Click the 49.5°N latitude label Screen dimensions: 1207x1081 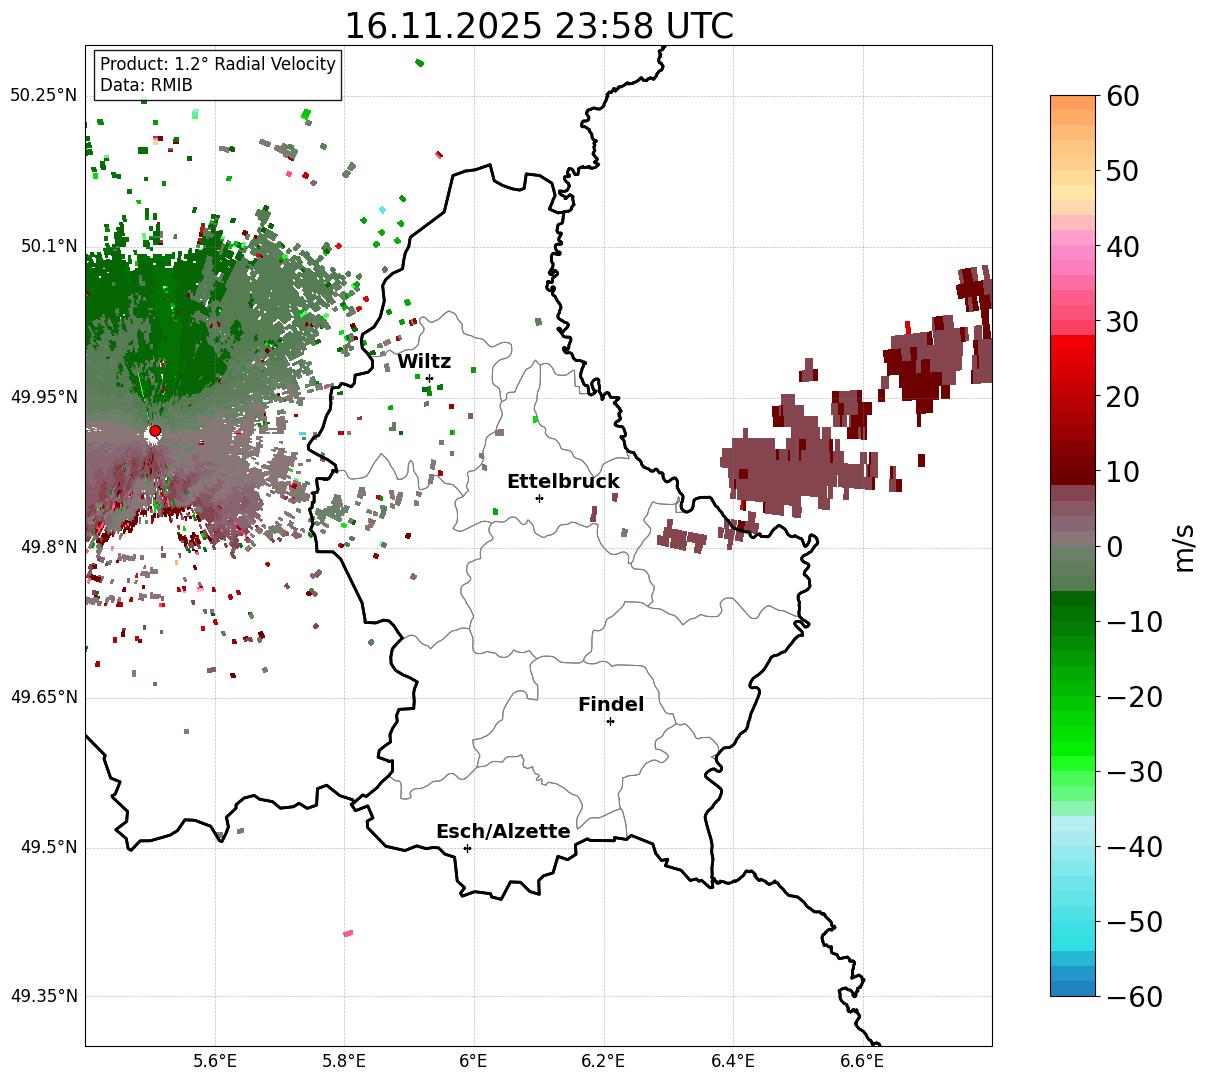(48, 848)
